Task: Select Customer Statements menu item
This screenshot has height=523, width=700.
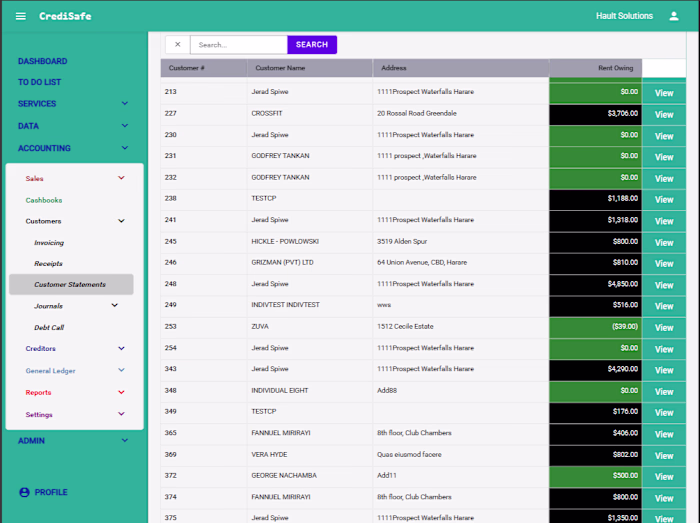Action: point(71,284)
